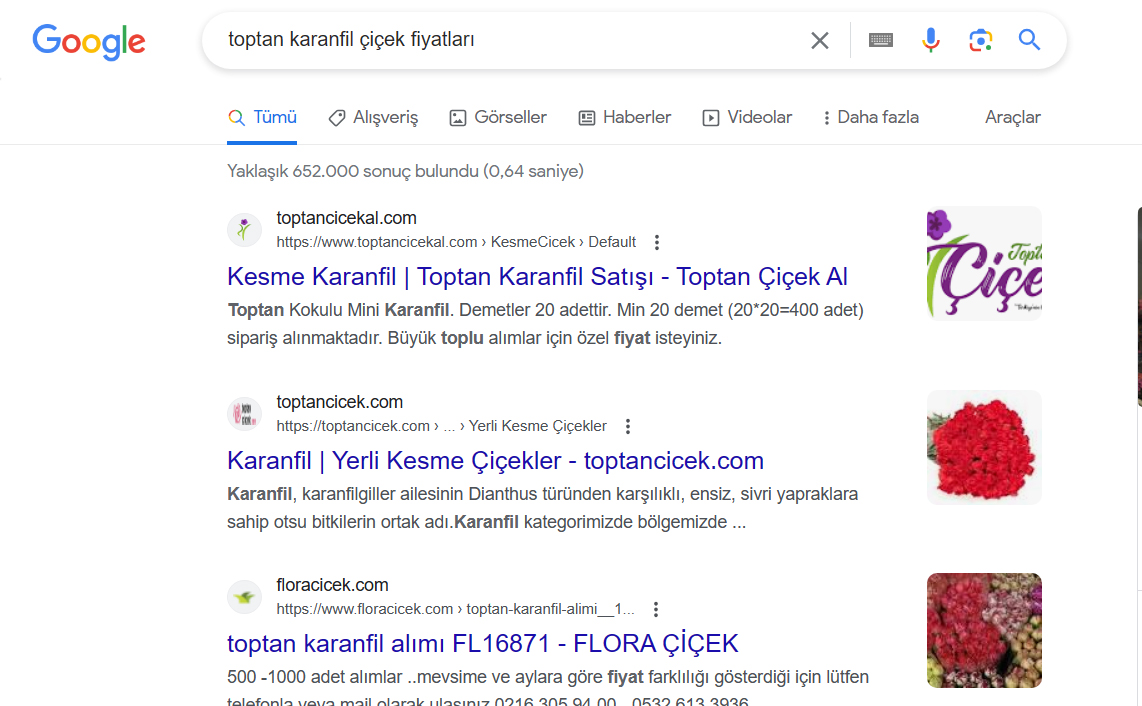Open the Videolar tab
The height and width of the screenshot is (706, 1142).
click(747, 117)
